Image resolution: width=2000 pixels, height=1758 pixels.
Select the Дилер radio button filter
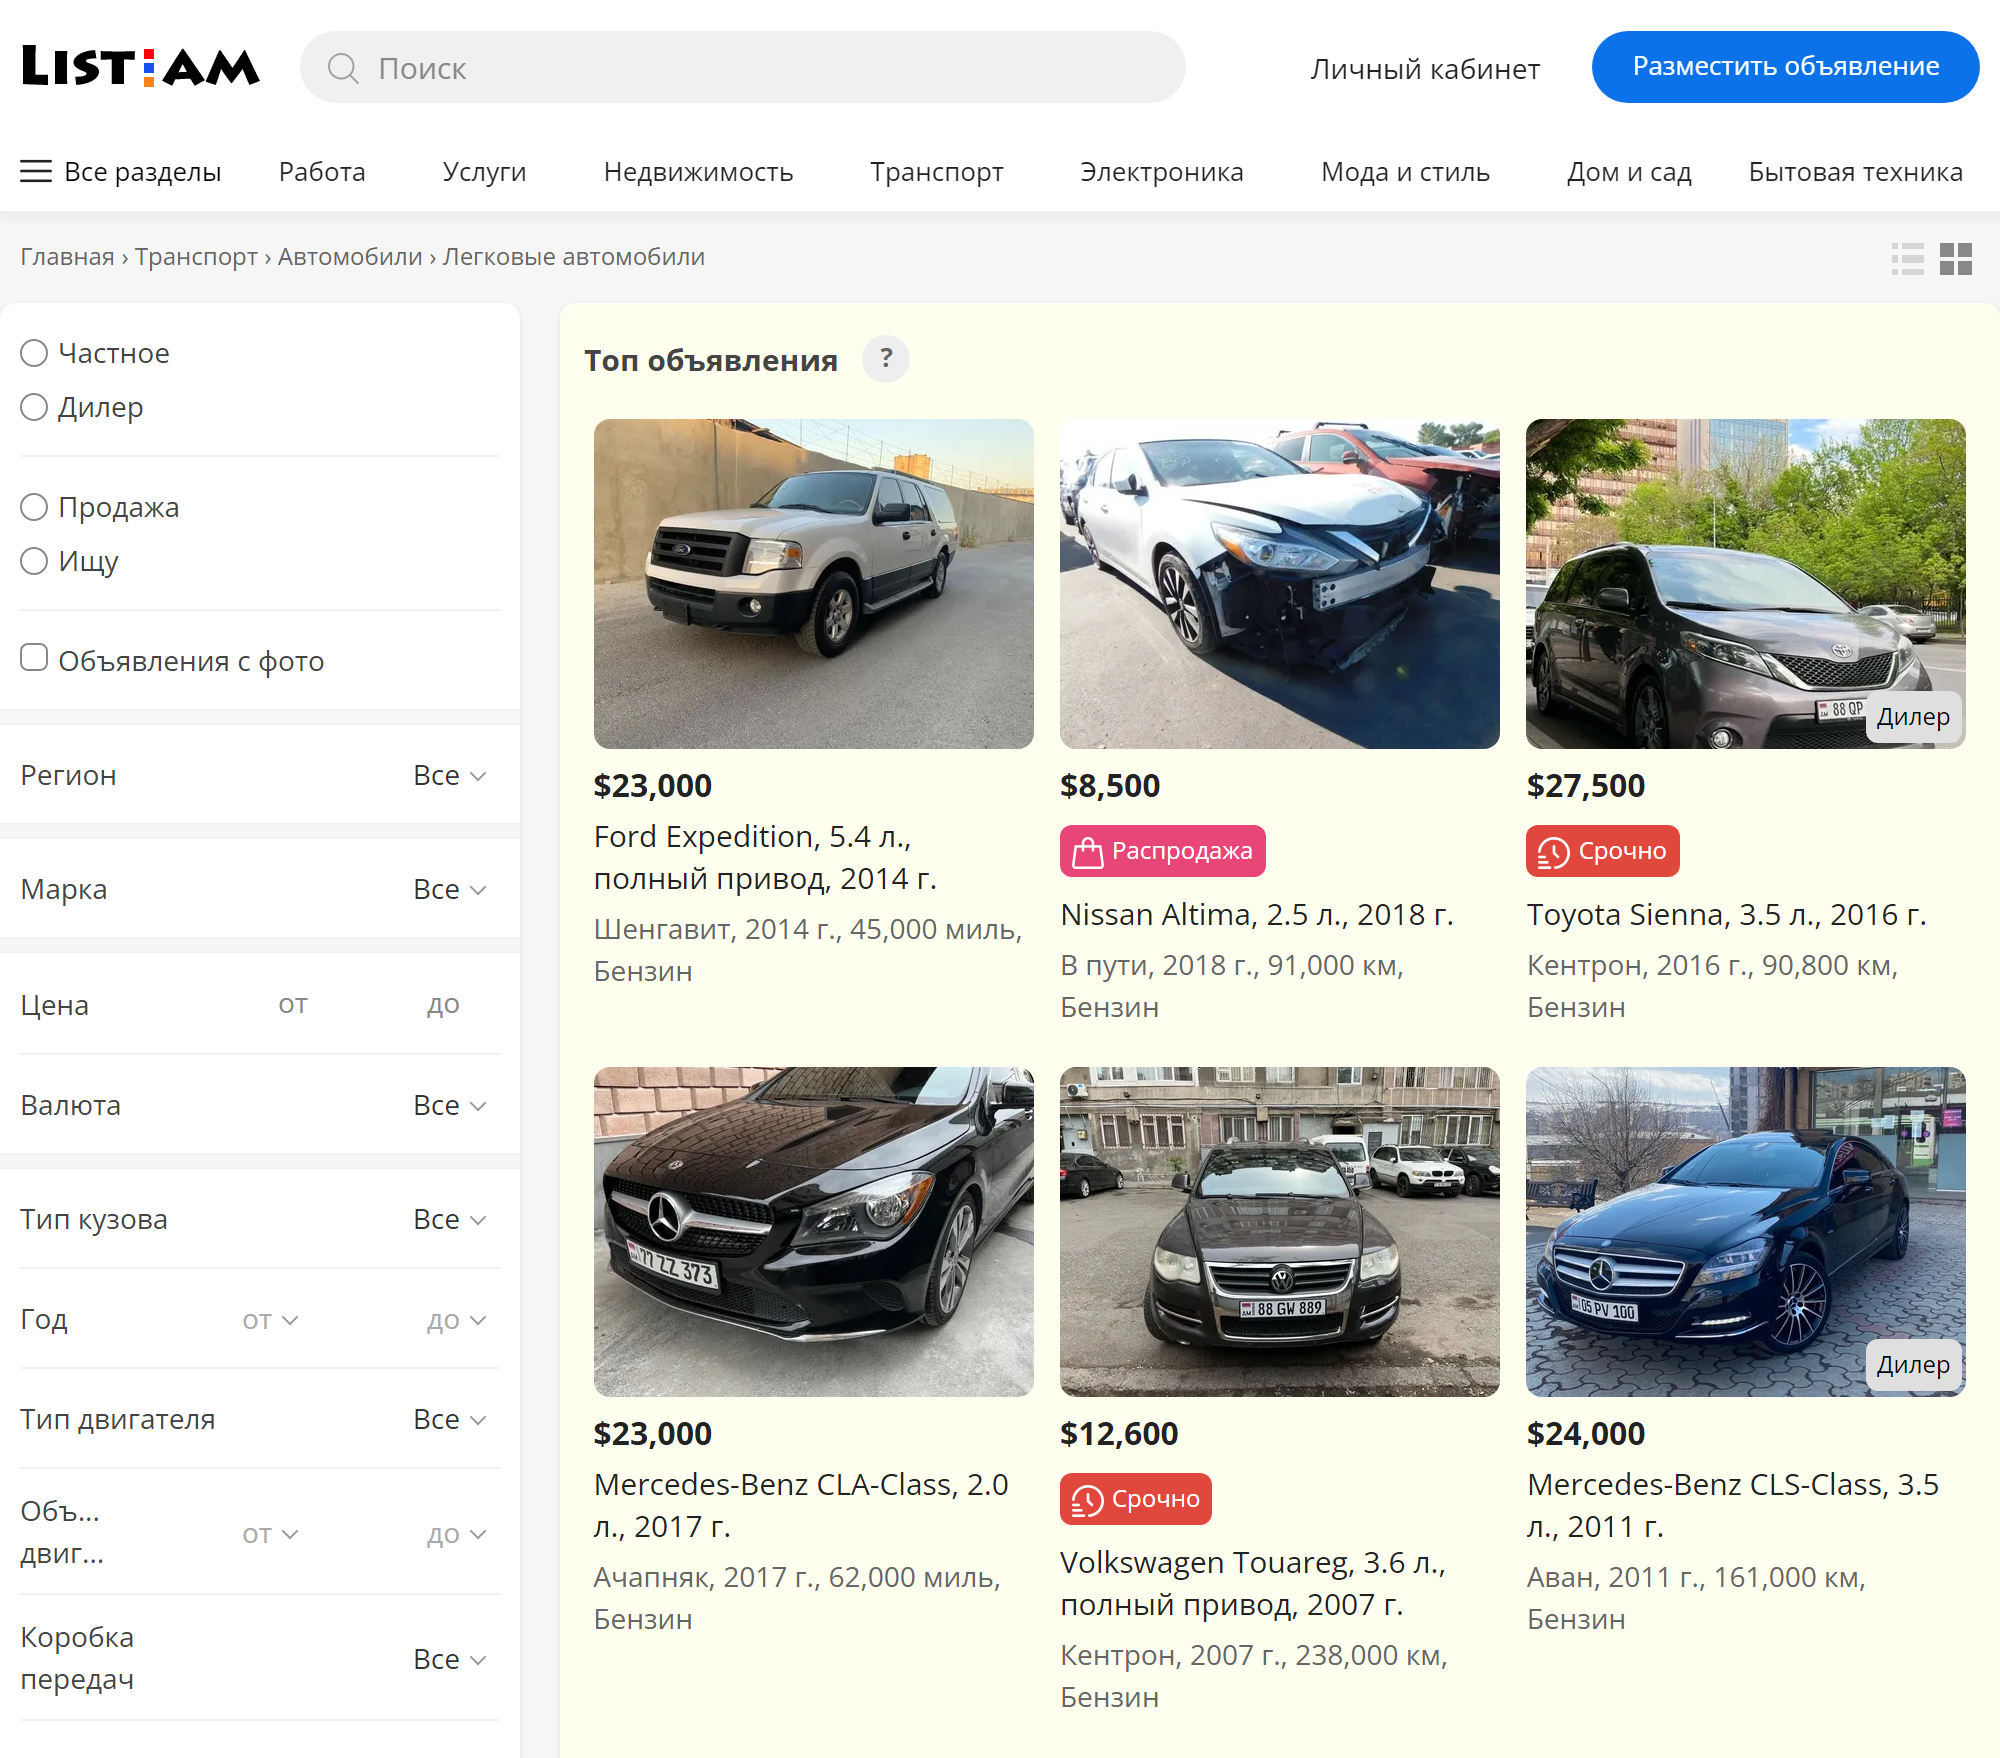pyautogui.click(x=34, y=407)
